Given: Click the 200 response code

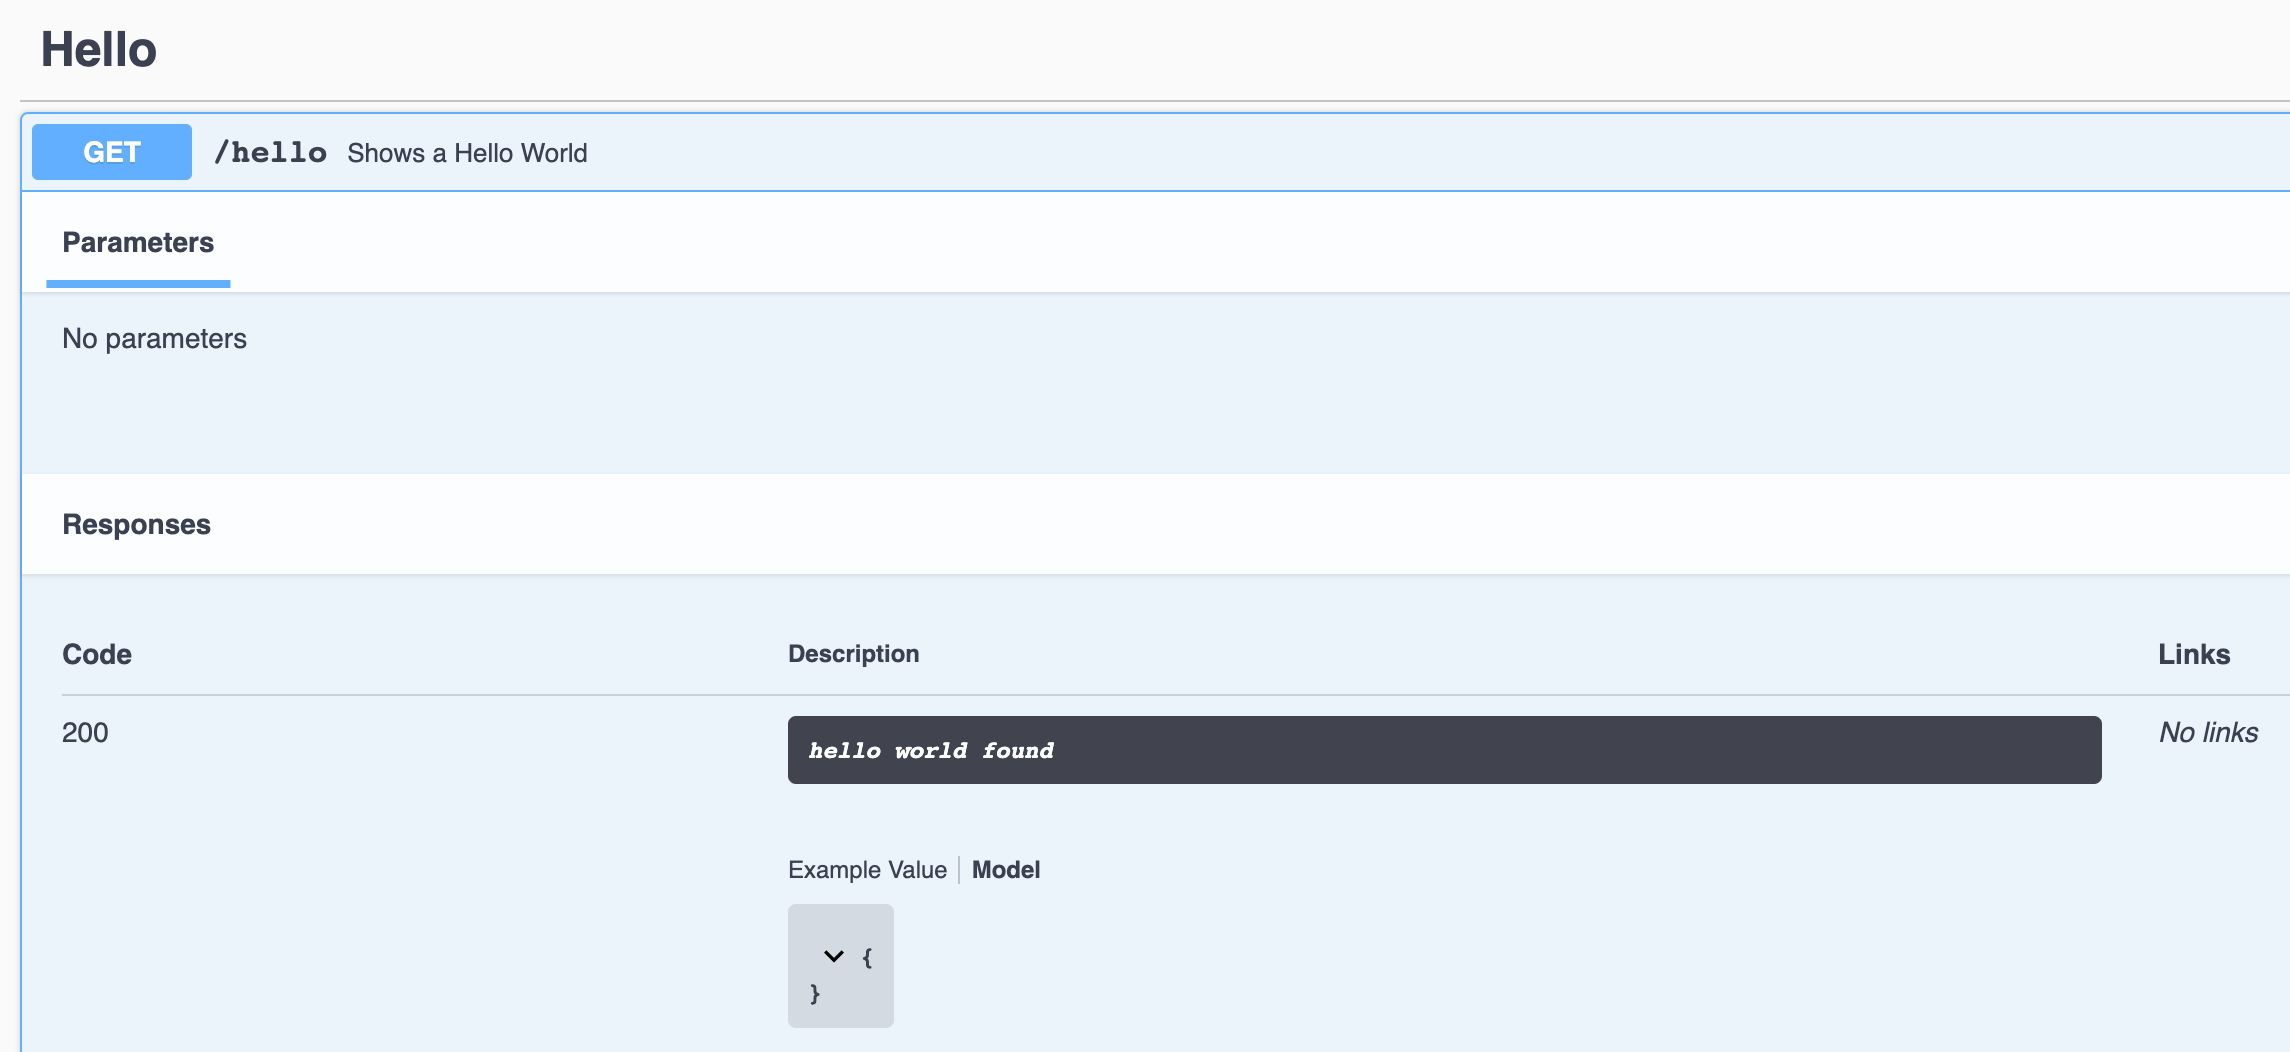Looking at the screenshot, I should 85,732.
